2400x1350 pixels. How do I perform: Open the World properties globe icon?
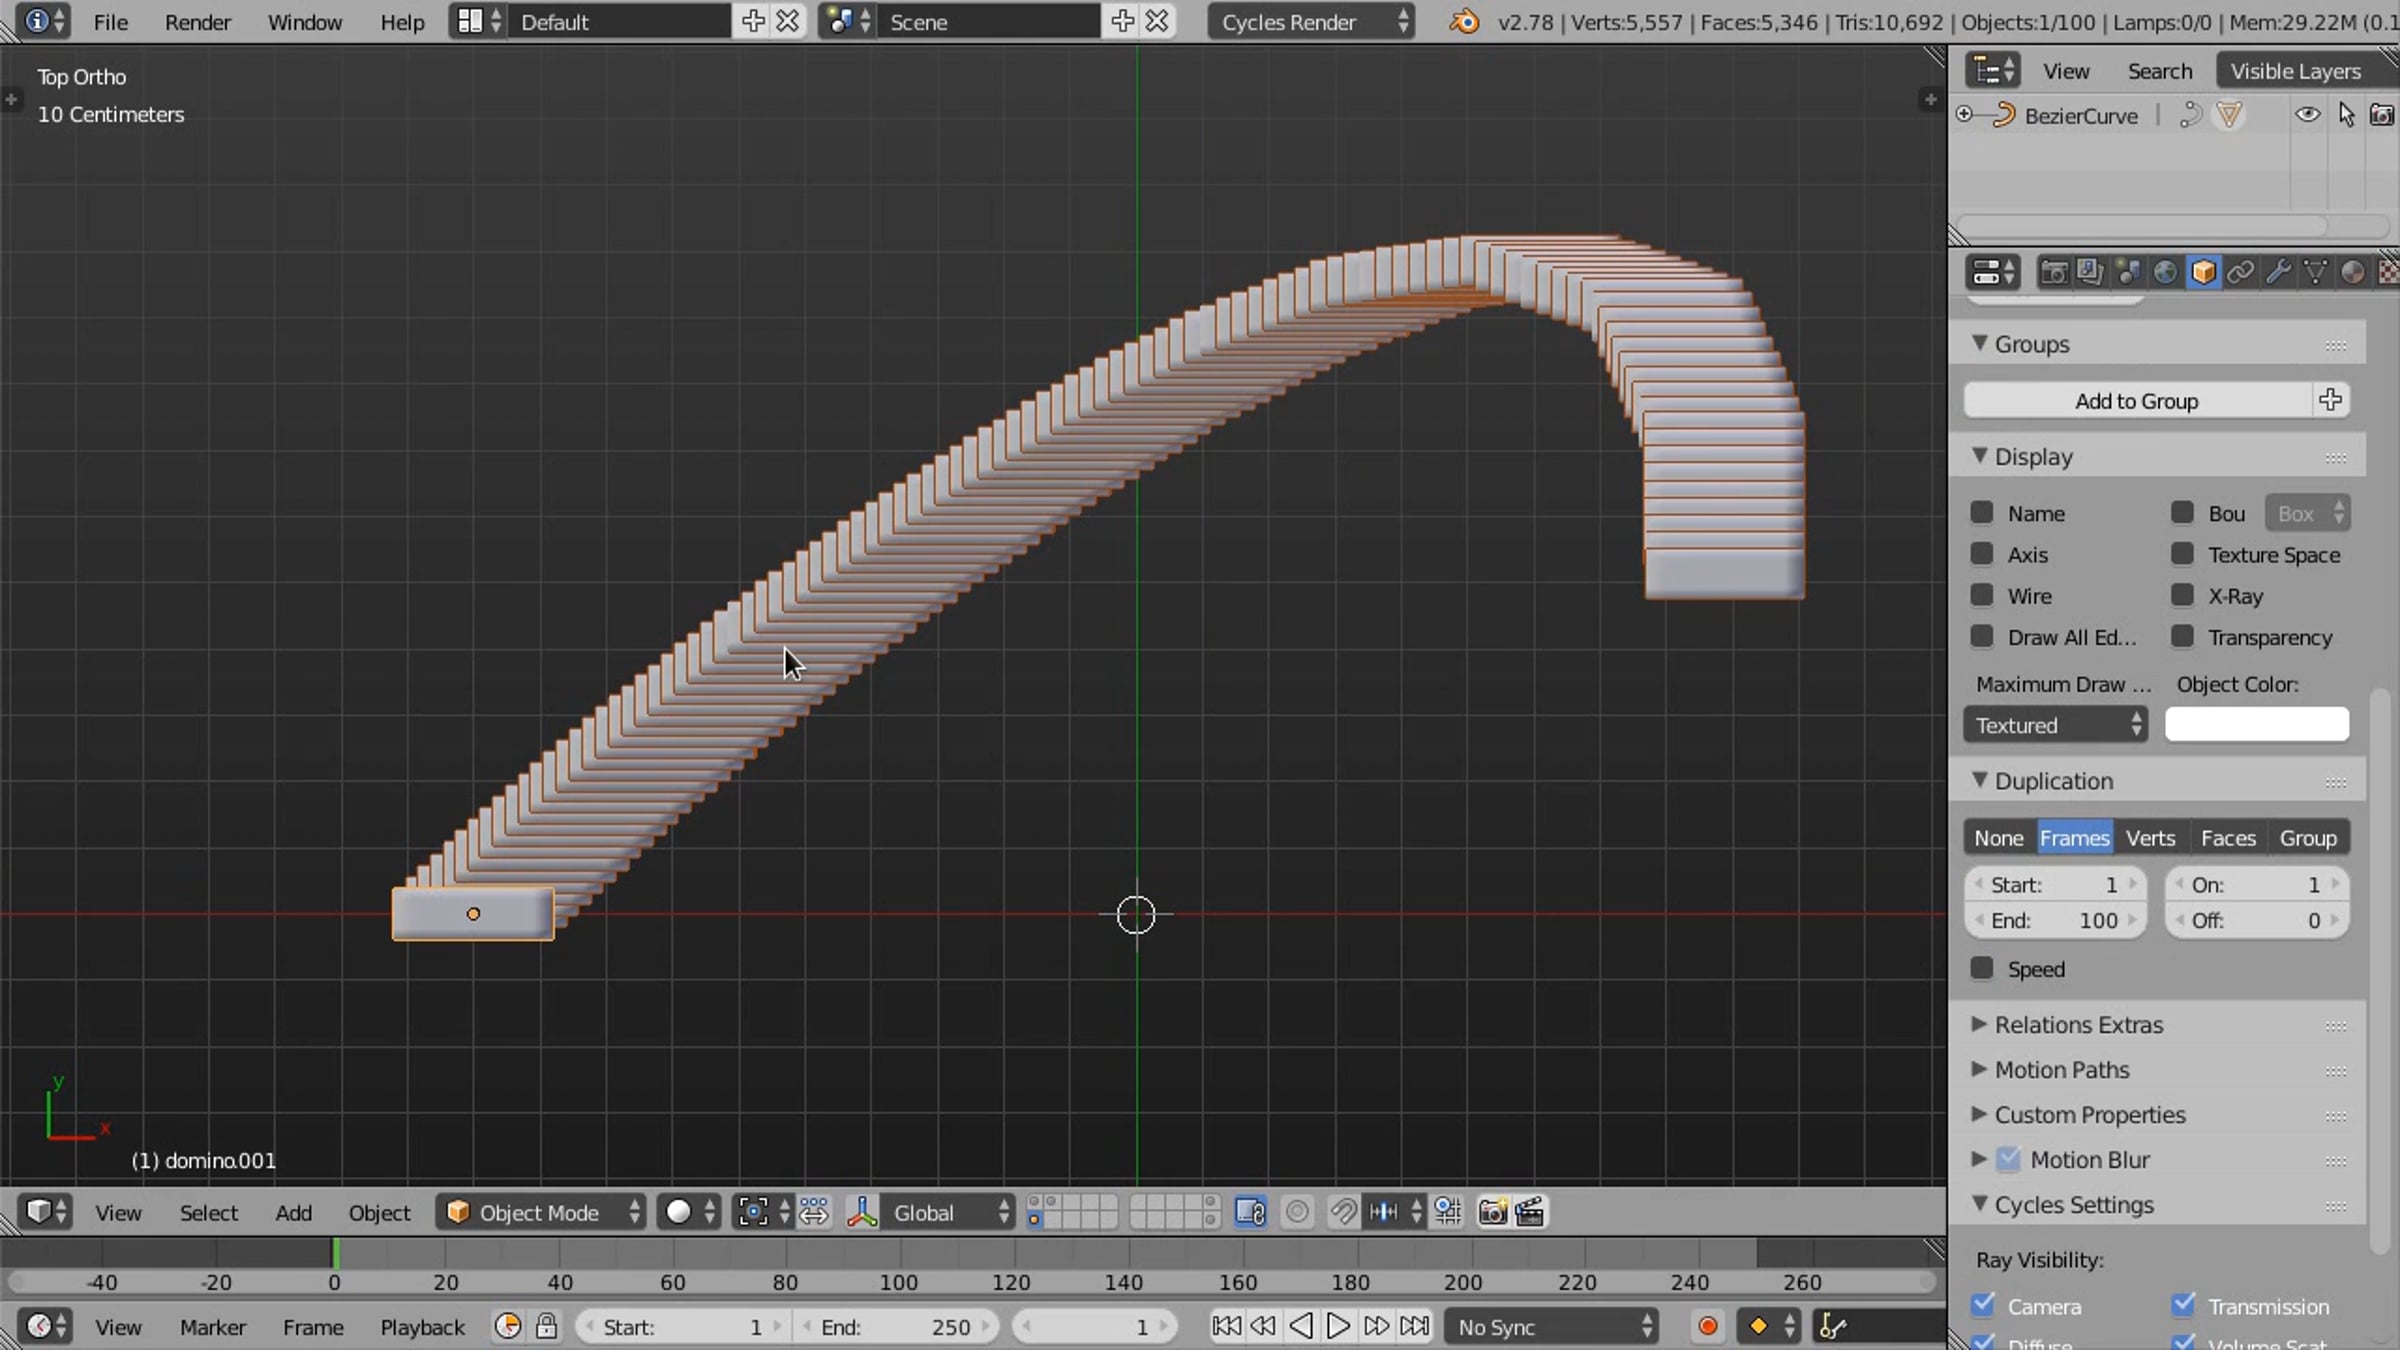click(x=2165, y=272)
